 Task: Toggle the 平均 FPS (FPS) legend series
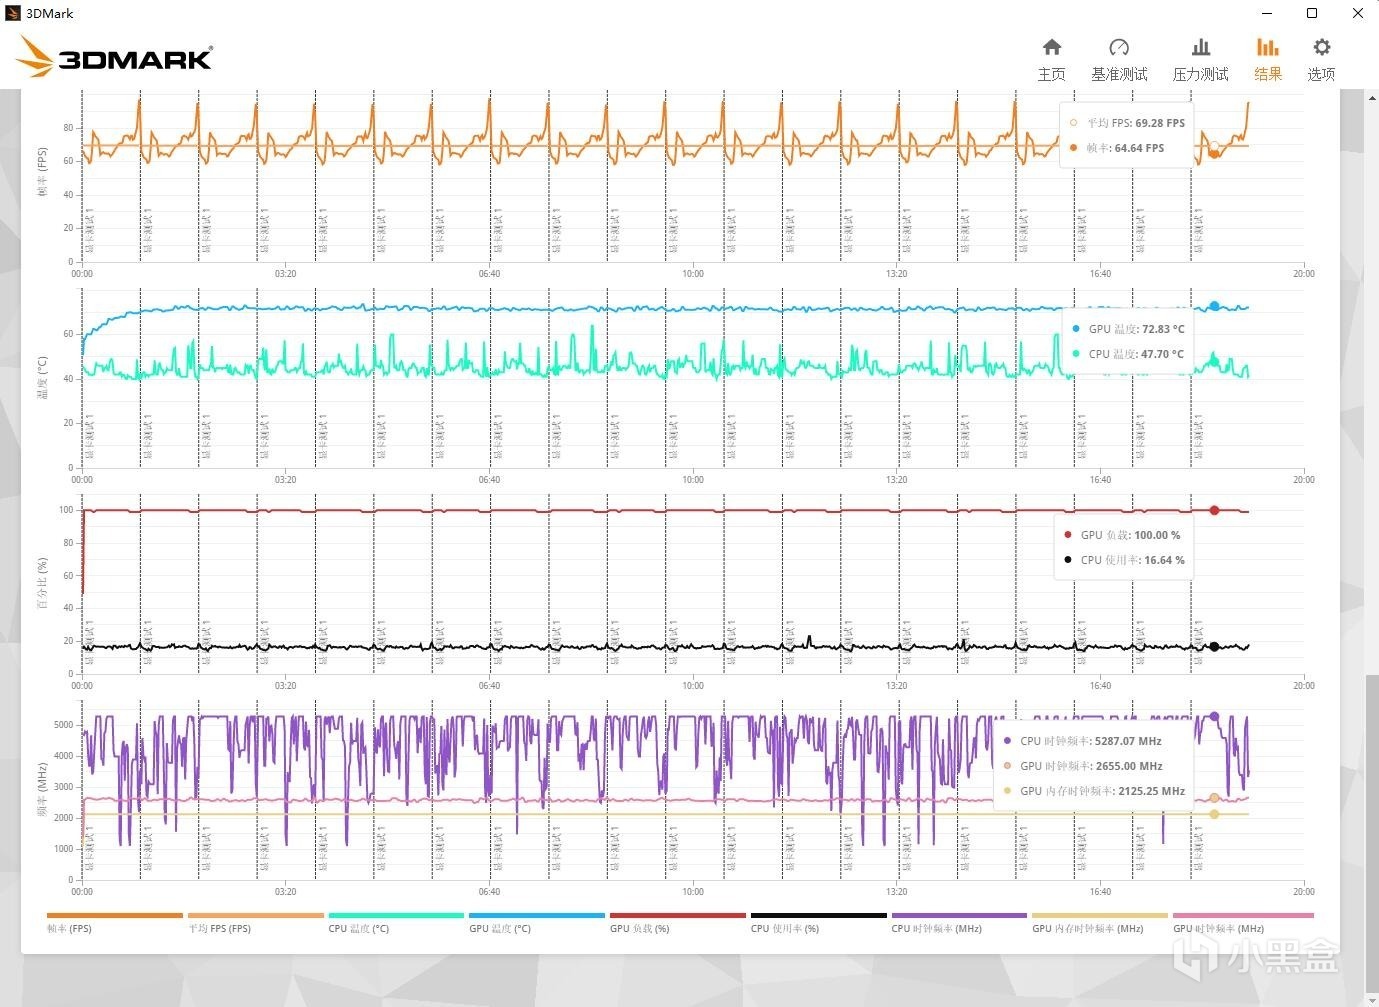(x=256, y=922)
